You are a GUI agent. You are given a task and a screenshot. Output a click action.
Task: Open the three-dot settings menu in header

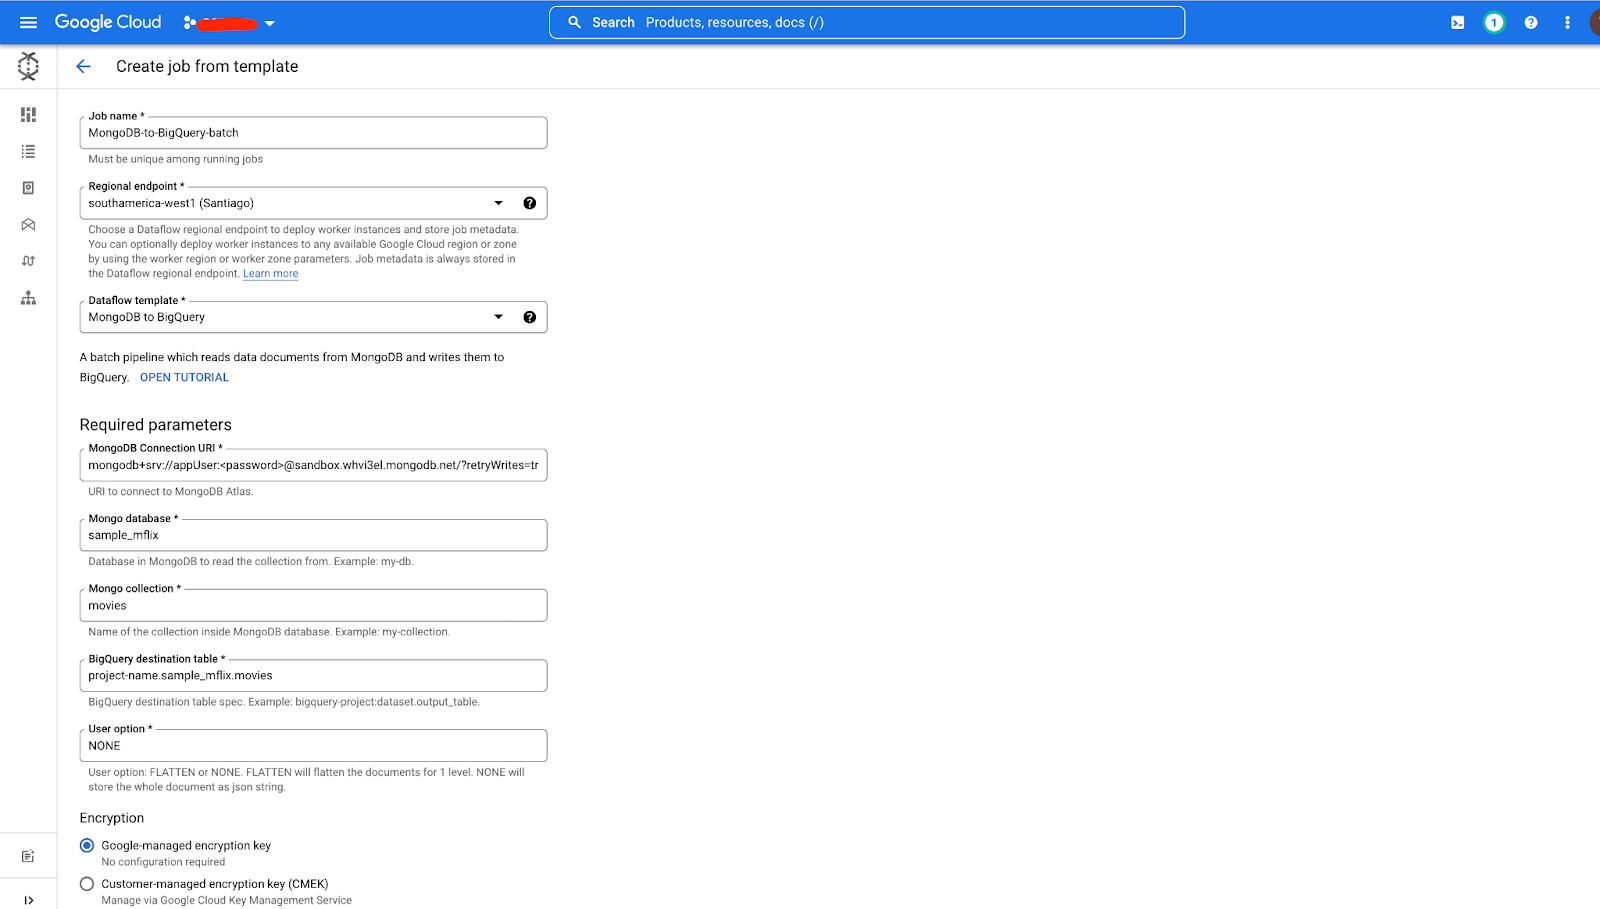[1567, 22]
